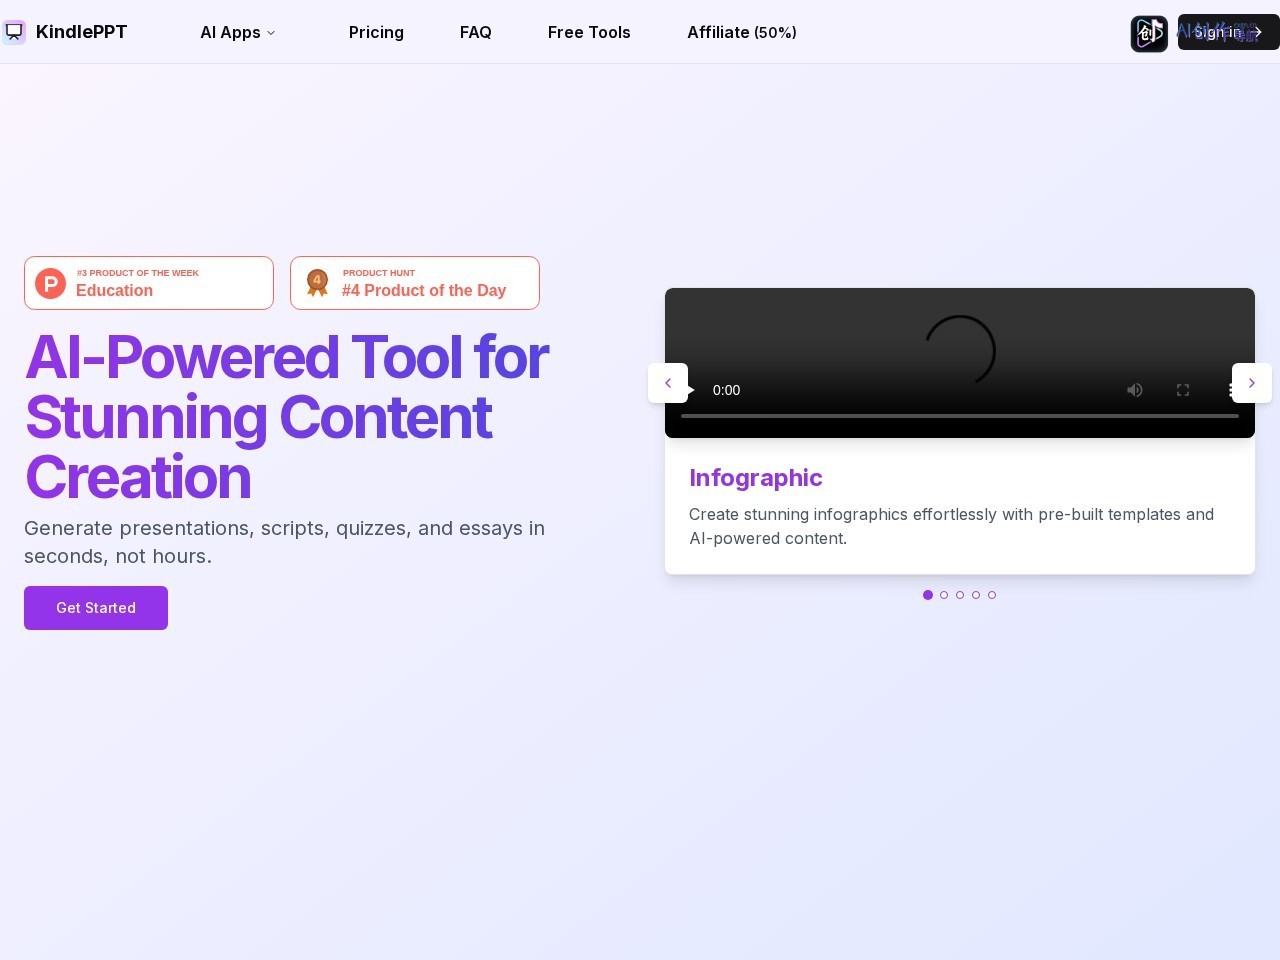The width and height of the screenshot is (1280, 960).
Task: Click the #4 medal badge icon
Action: tap(317, 283)
